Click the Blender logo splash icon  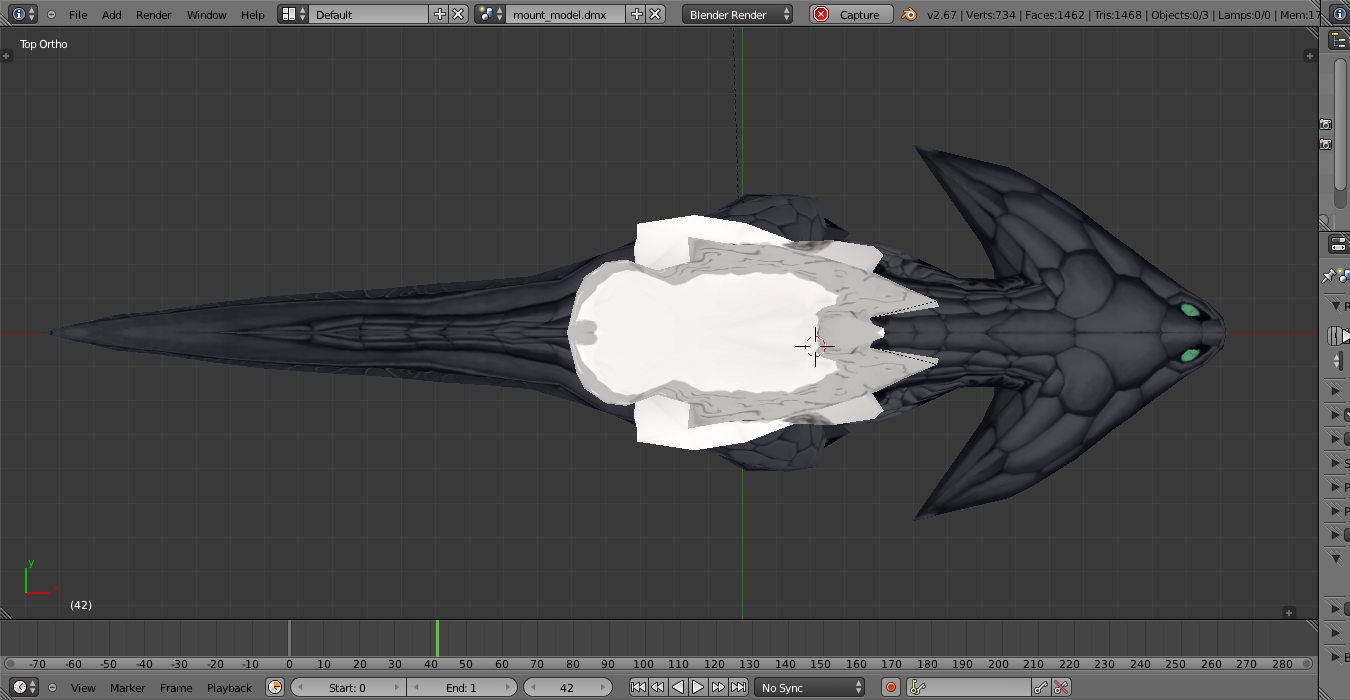(909, 14)
